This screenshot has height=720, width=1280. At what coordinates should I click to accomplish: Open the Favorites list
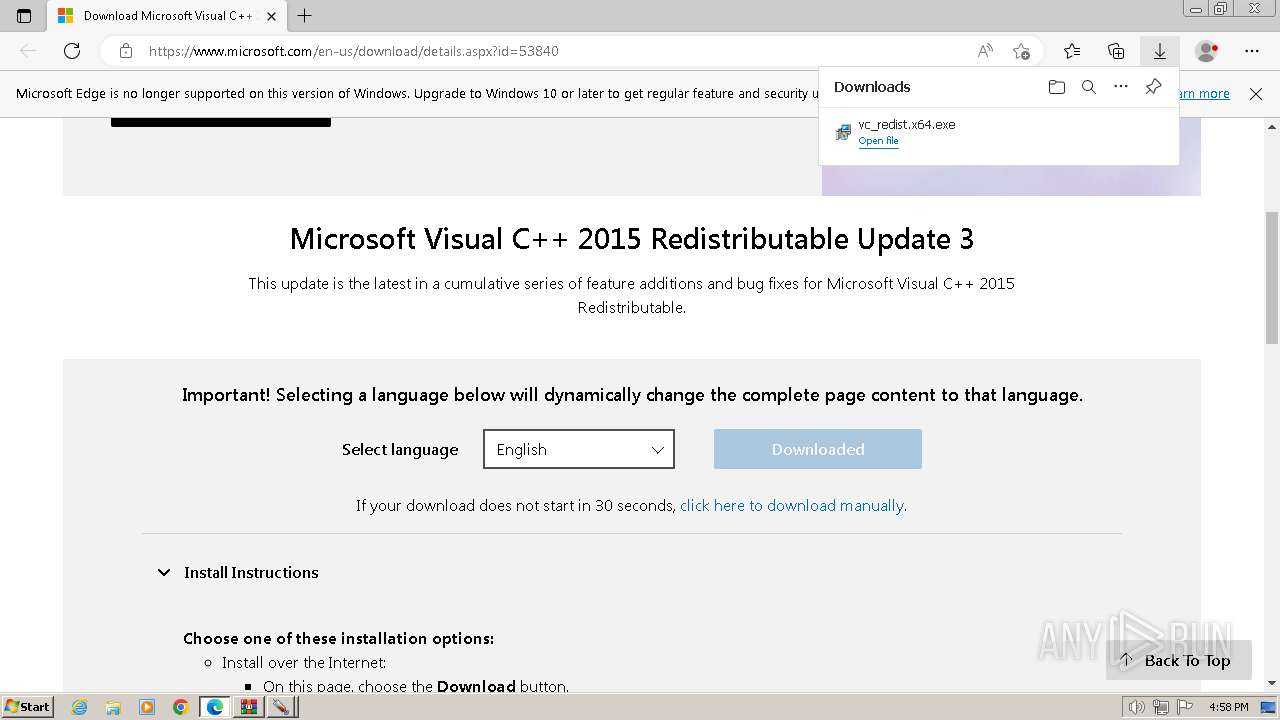(x=1072, y=51)
